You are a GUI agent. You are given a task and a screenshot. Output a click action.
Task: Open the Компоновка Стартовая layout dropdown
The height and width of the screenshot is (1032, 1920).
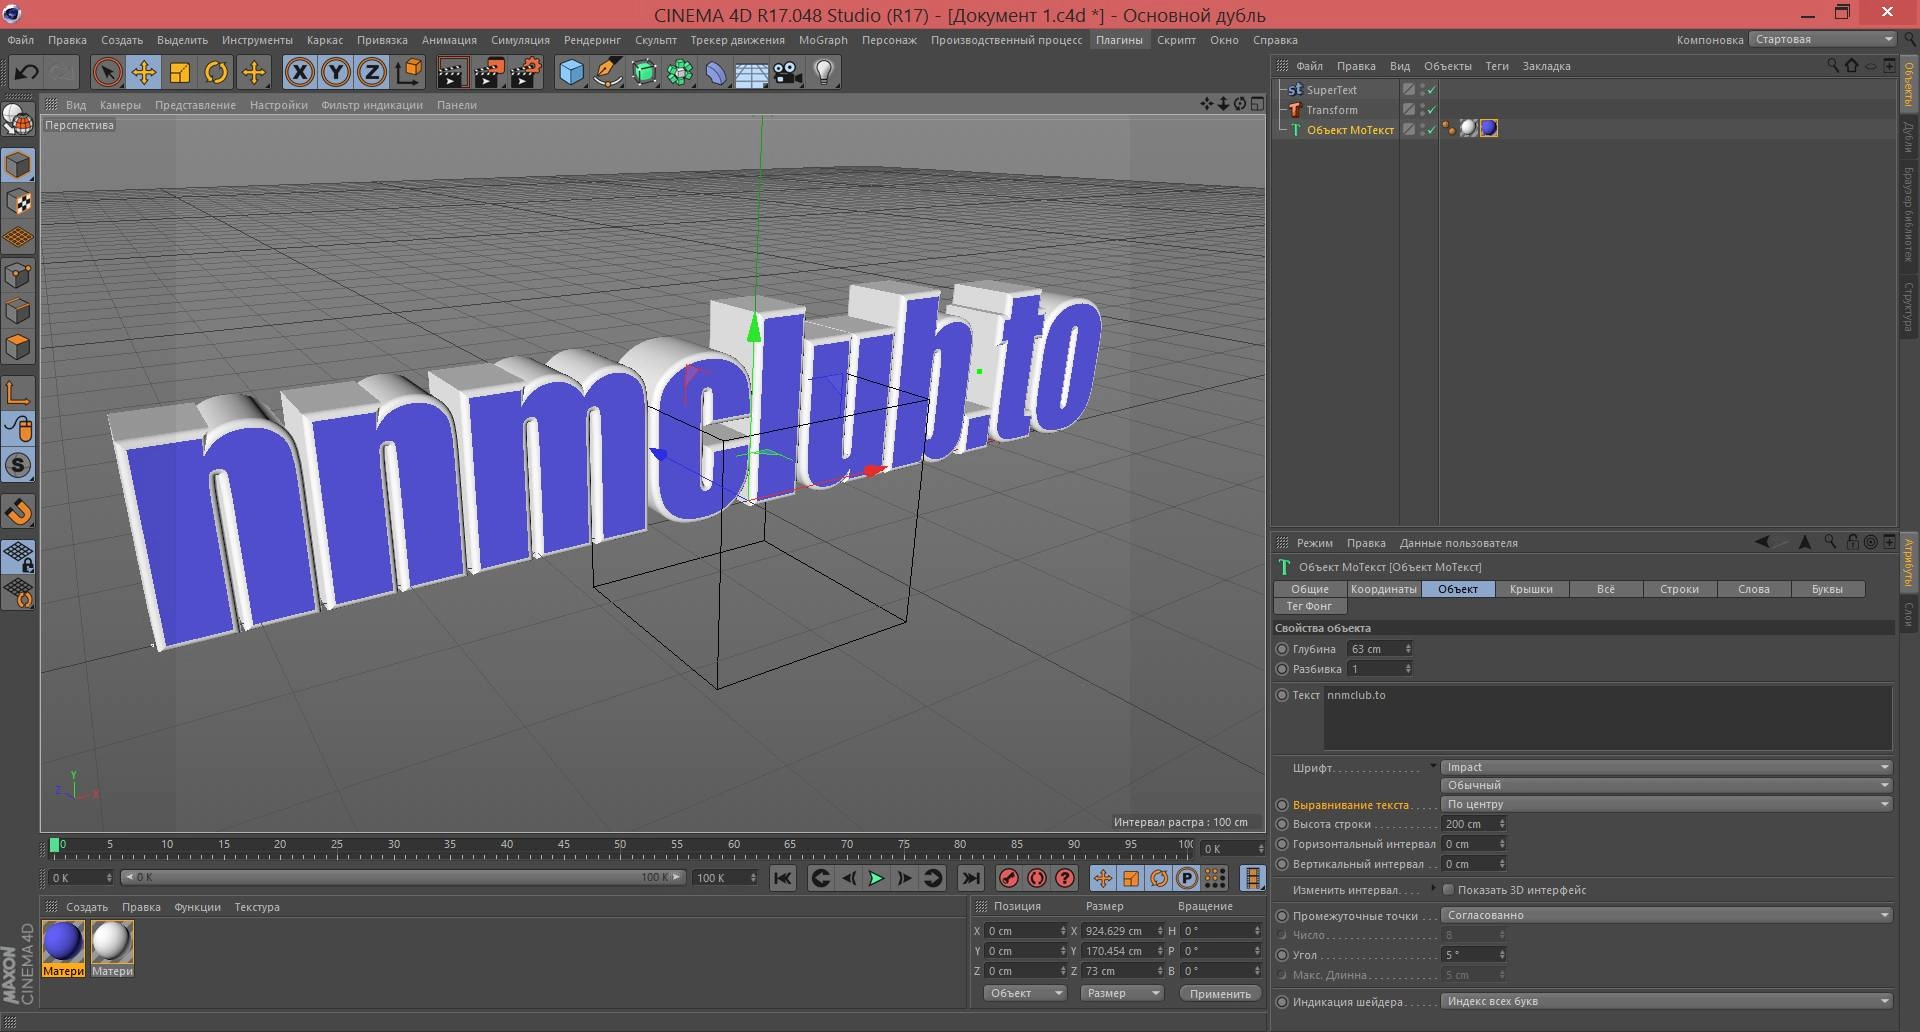point(1822,40)
